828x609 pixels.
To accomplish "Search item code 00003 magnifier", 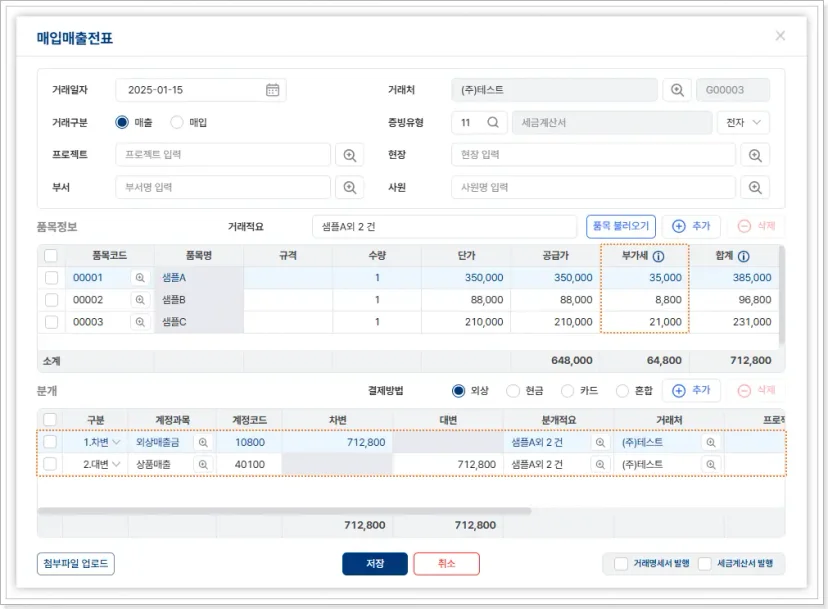I will click(140, 322).
